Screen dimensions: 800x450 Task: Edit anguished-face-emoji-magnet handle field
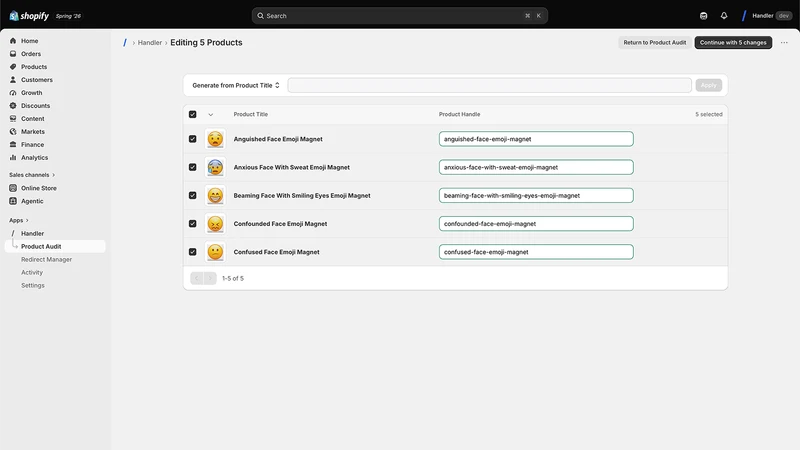tap(536, 139)
